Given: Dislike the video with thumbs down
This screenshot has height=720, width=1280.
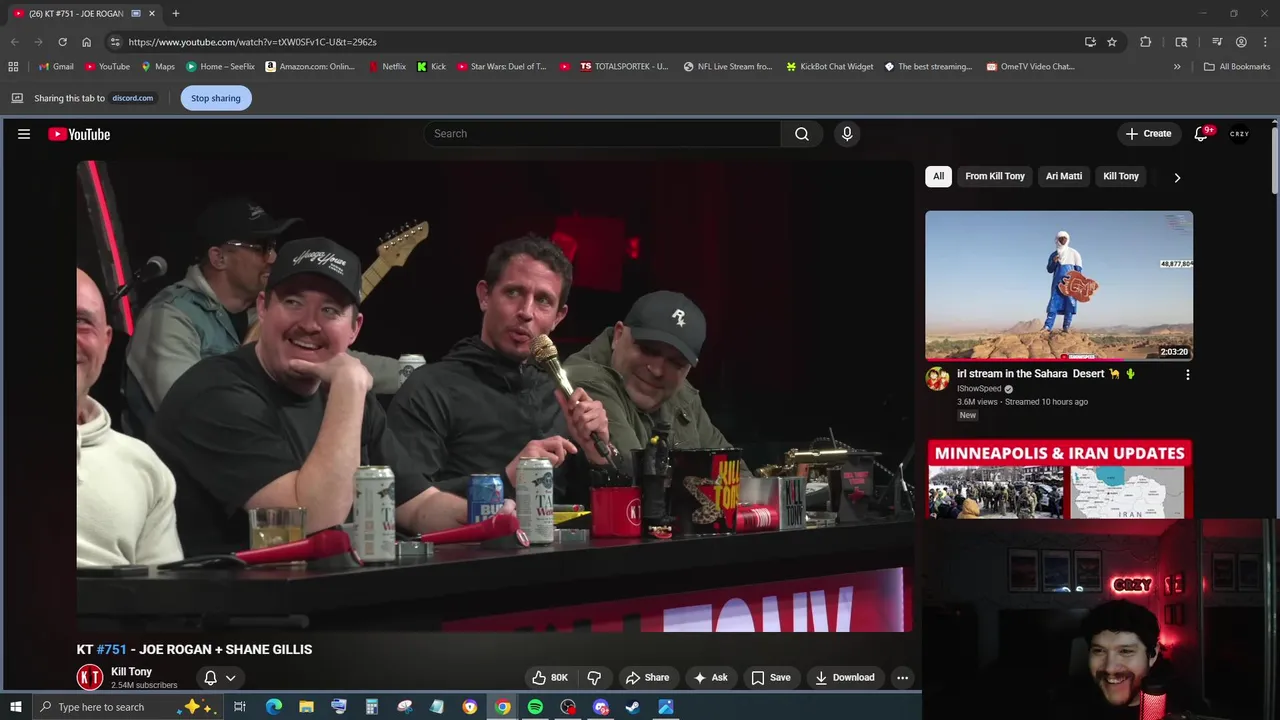Looking at the screenshot, I should 594,678.
